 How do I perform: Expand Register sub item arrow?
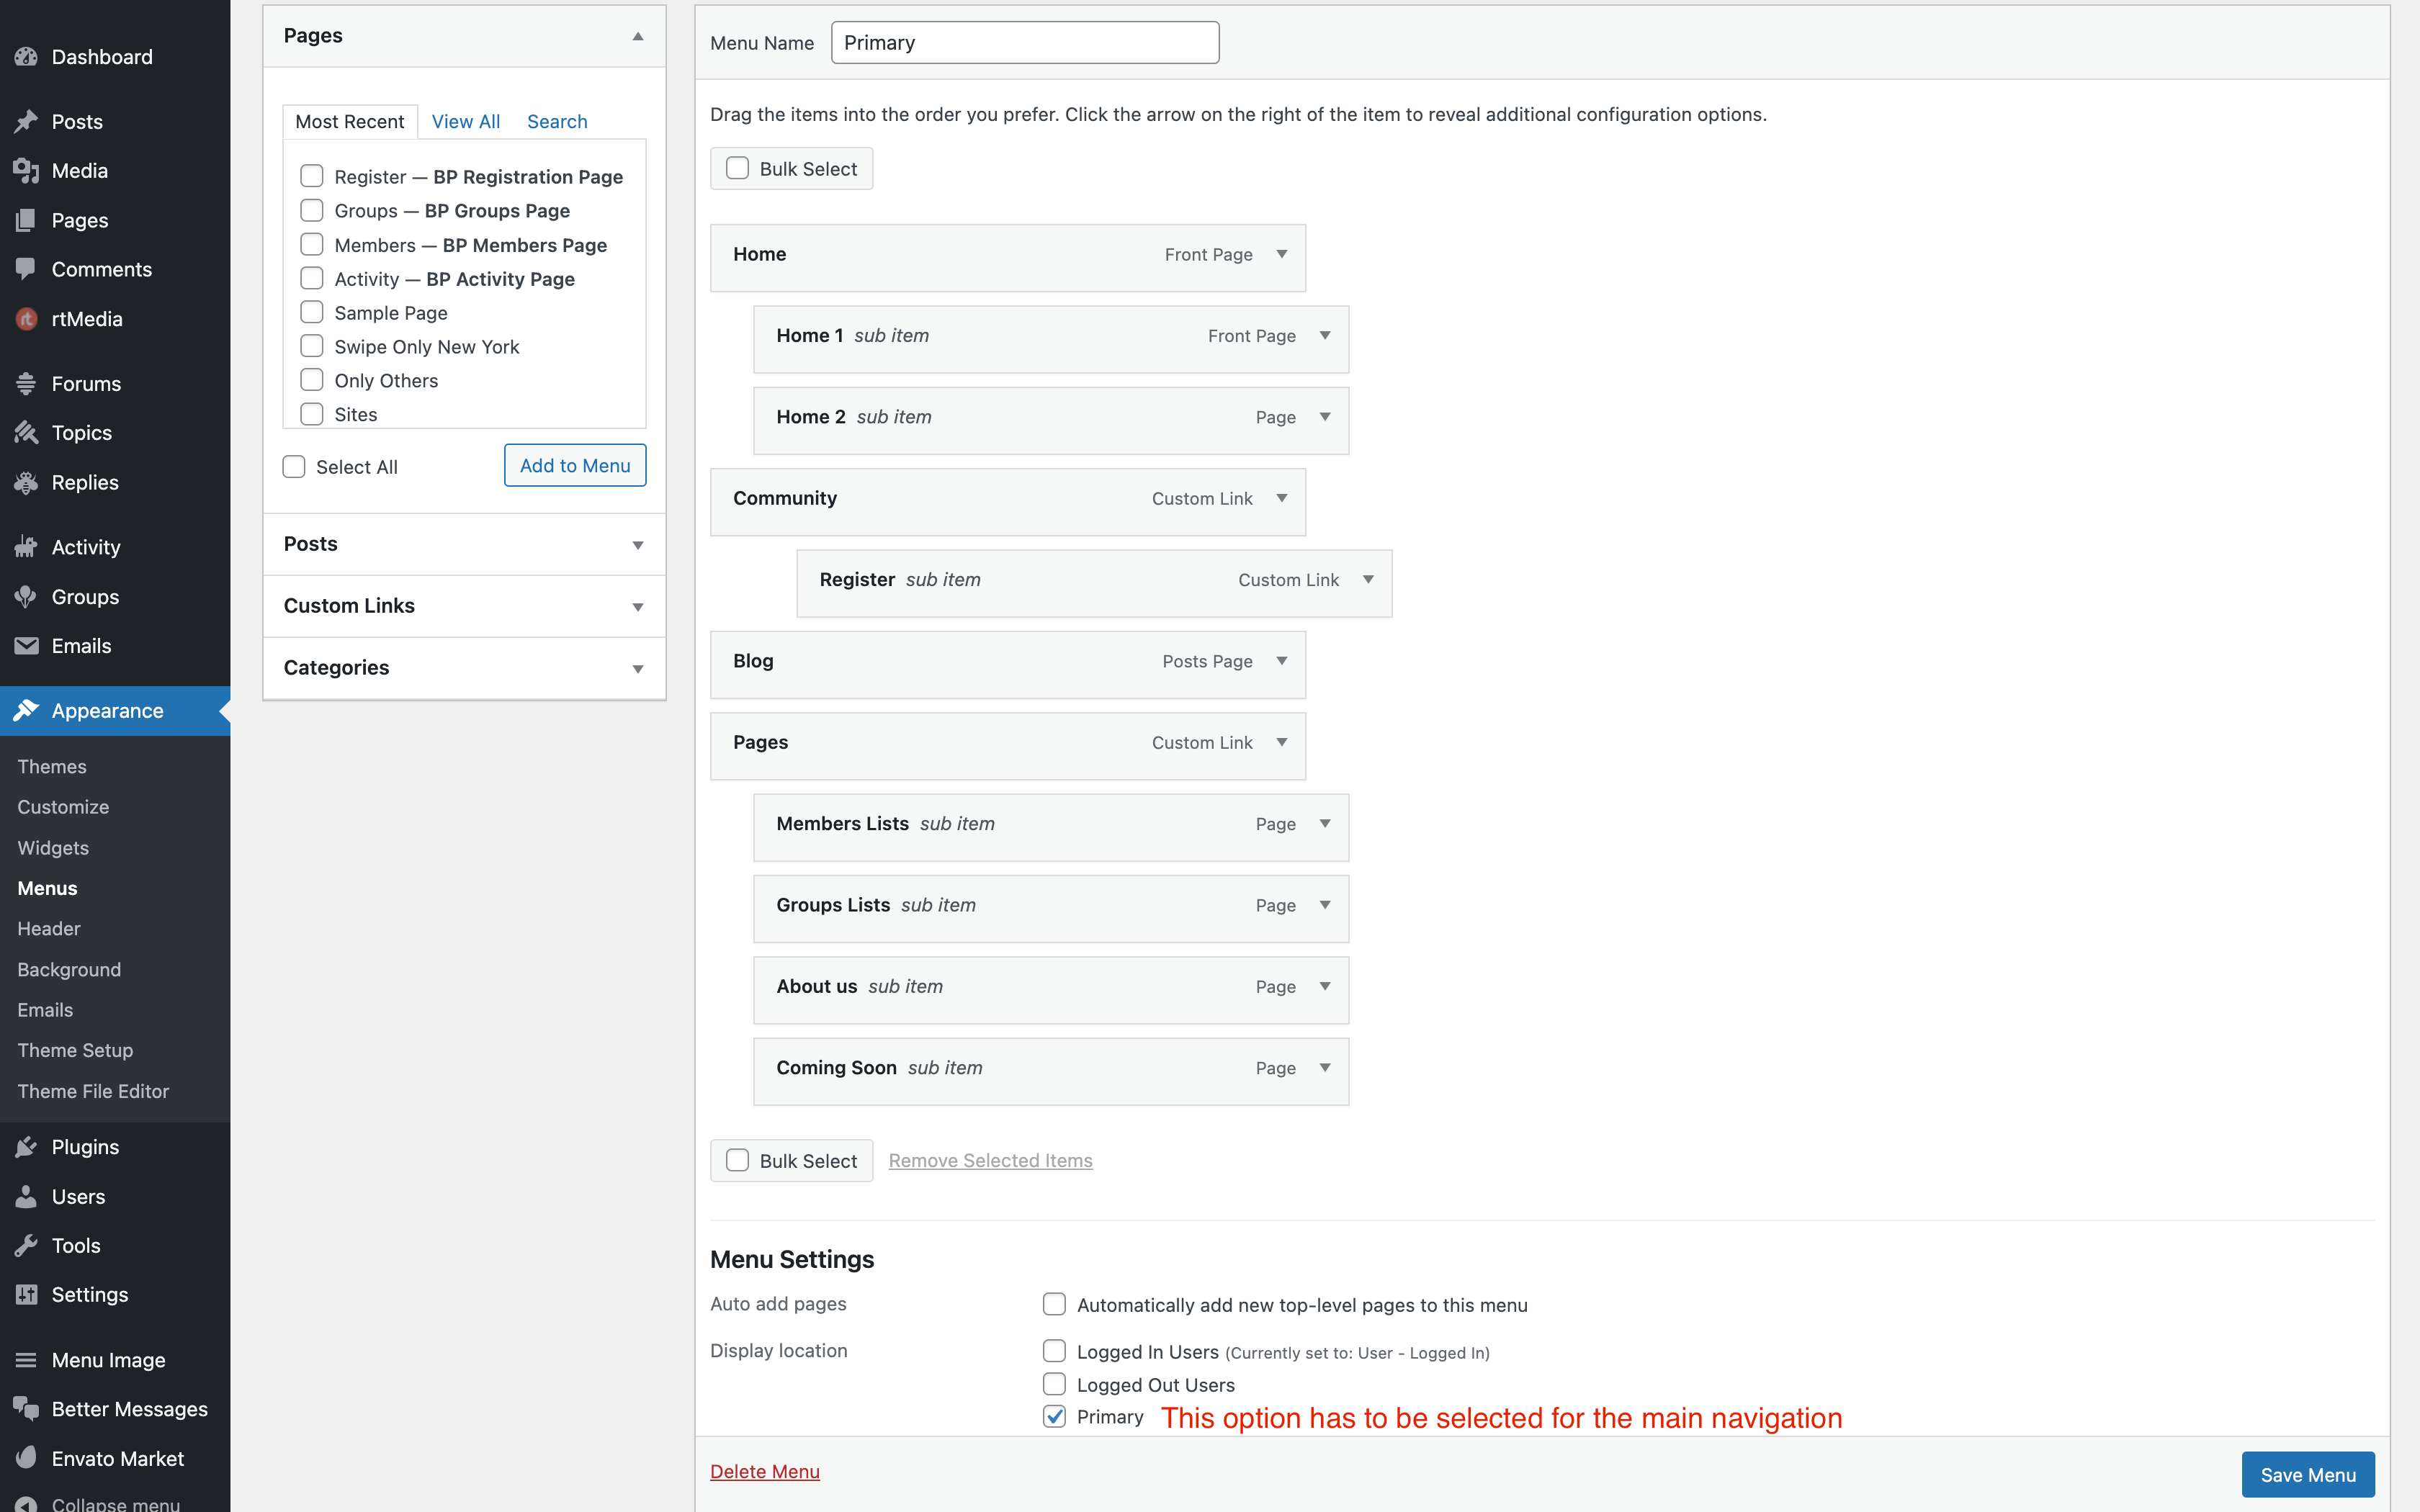(1368, 580)
